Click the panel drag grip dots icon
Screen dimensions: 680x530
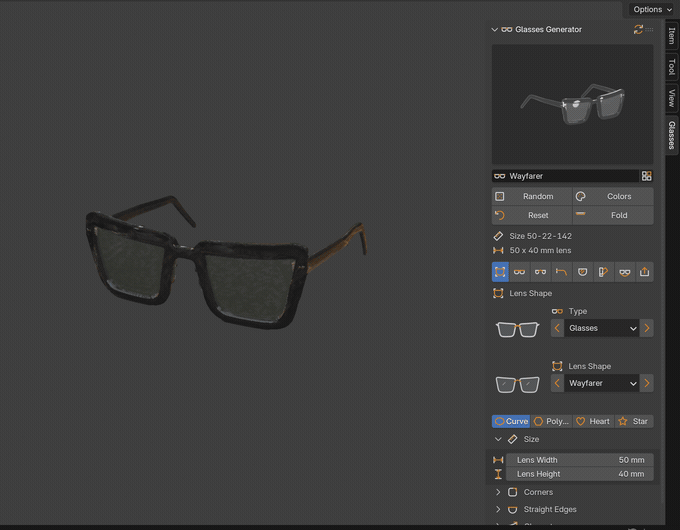pyautogui.click(x=649, y=29)
